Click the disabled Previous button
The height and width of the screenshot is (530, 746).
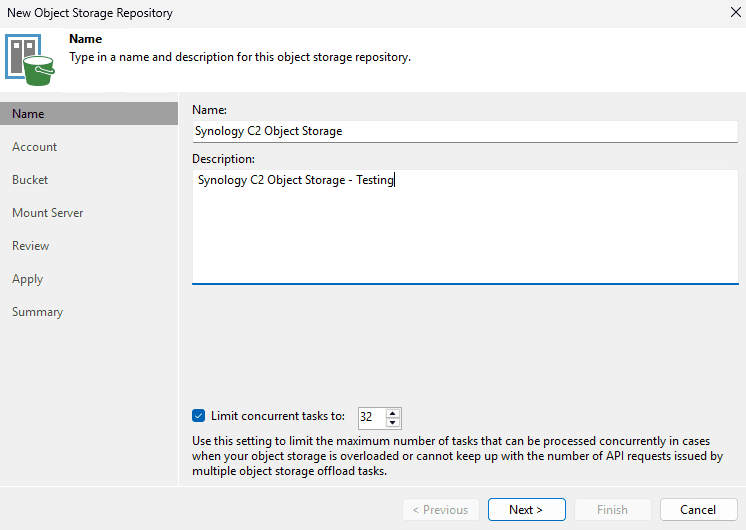(x=441, y=509)
